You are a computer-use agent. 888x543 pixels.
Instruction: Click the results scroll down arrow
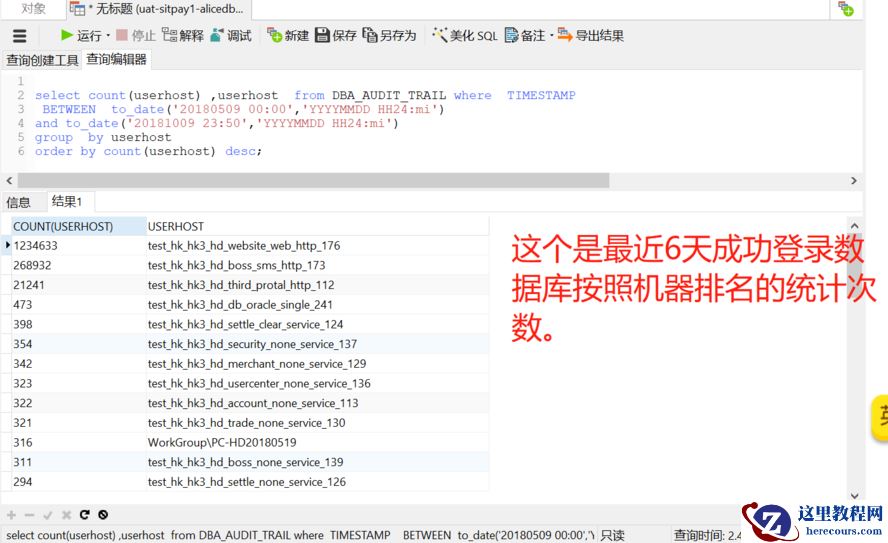coord(855,496)
